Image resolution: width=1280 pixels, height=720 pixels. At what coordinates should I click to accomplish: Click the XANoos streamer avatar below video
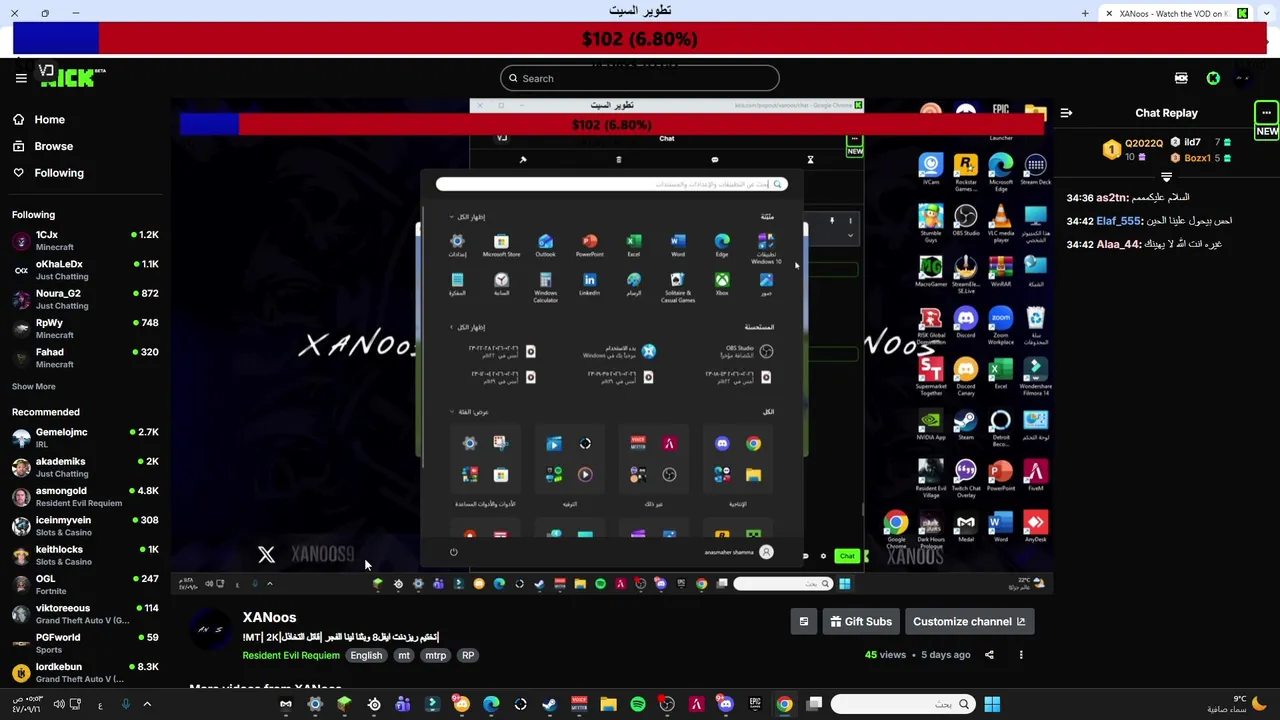[x=211, y=630]
